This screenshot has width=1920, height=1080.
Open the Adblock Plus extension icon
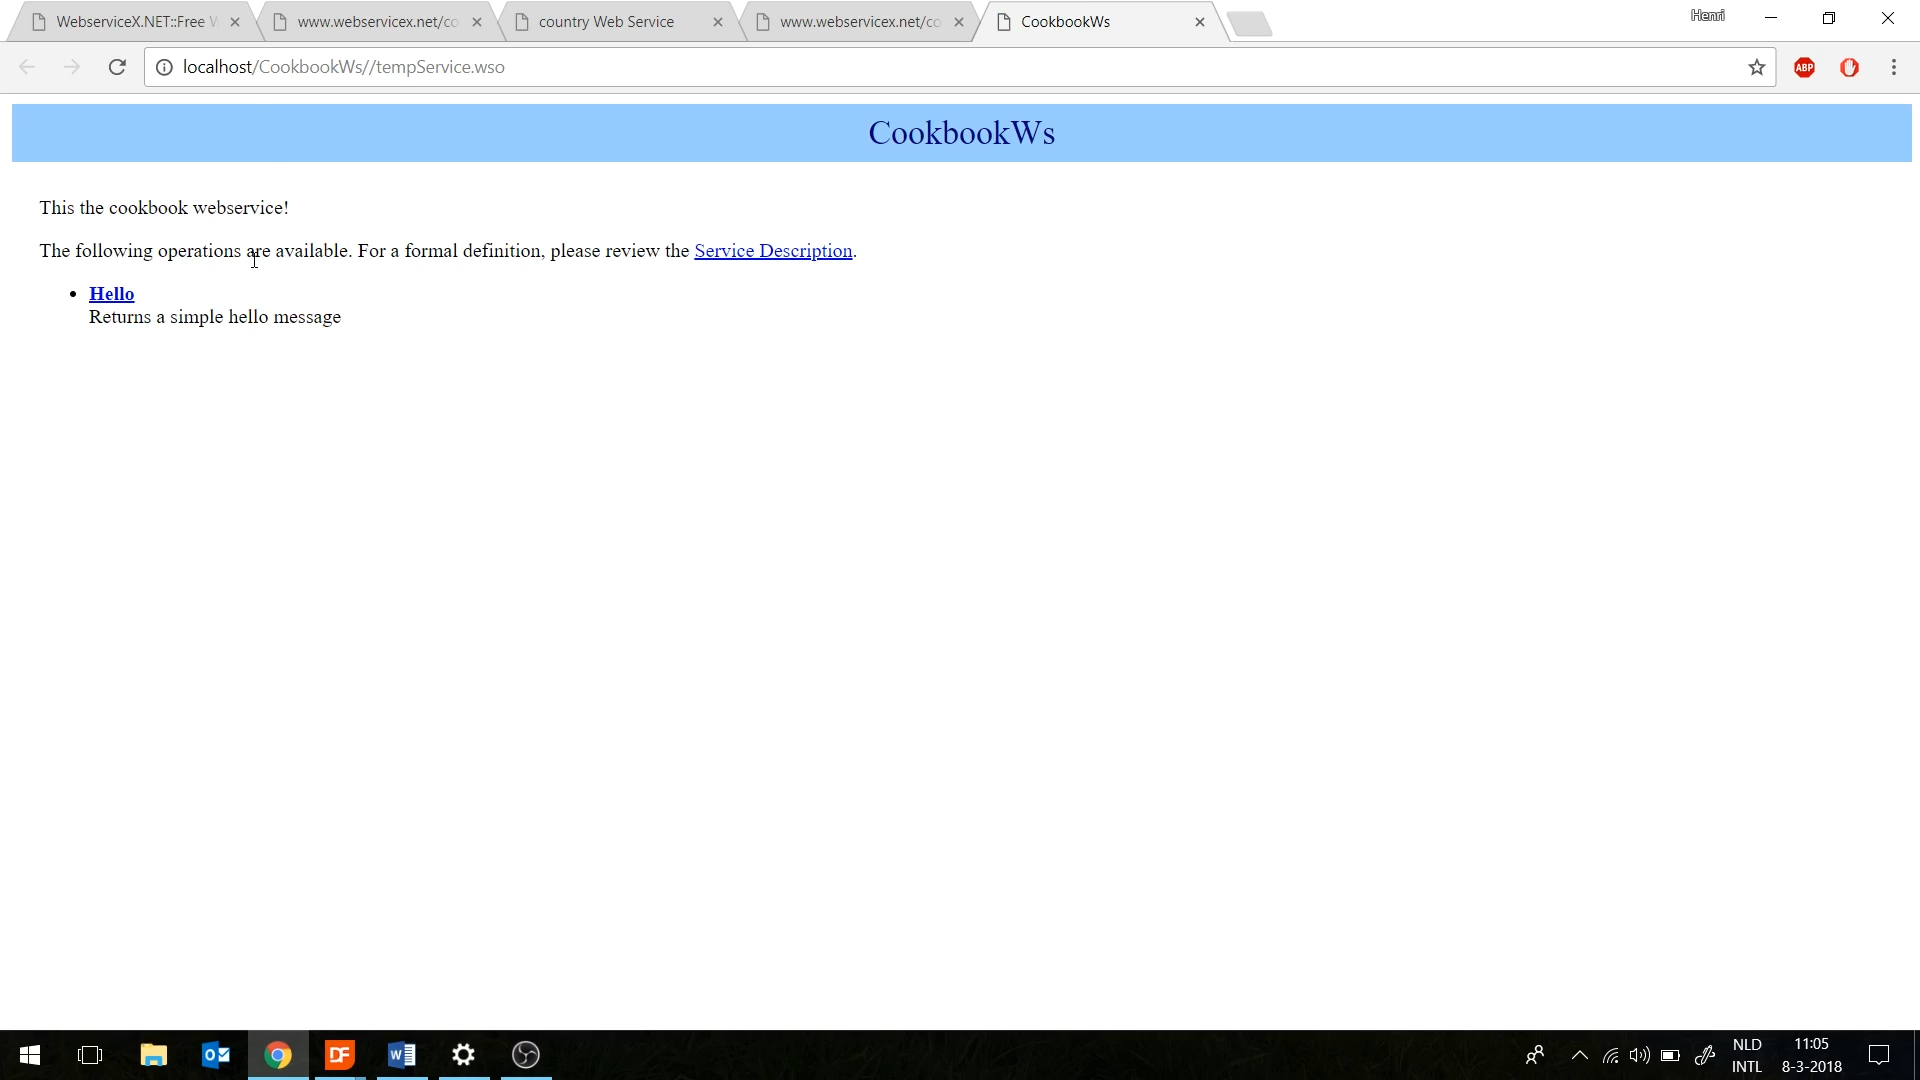point(1804,67)
